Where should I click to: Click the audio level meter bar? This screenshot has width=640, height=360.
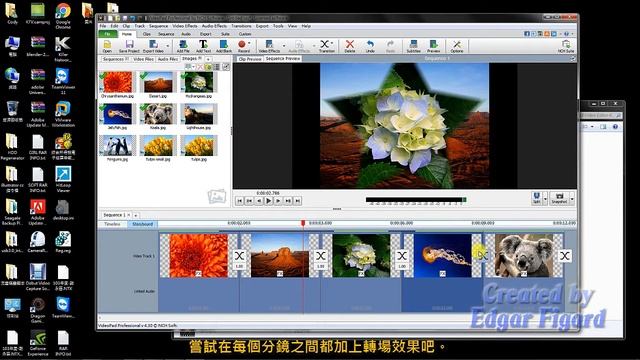(416, 200)
